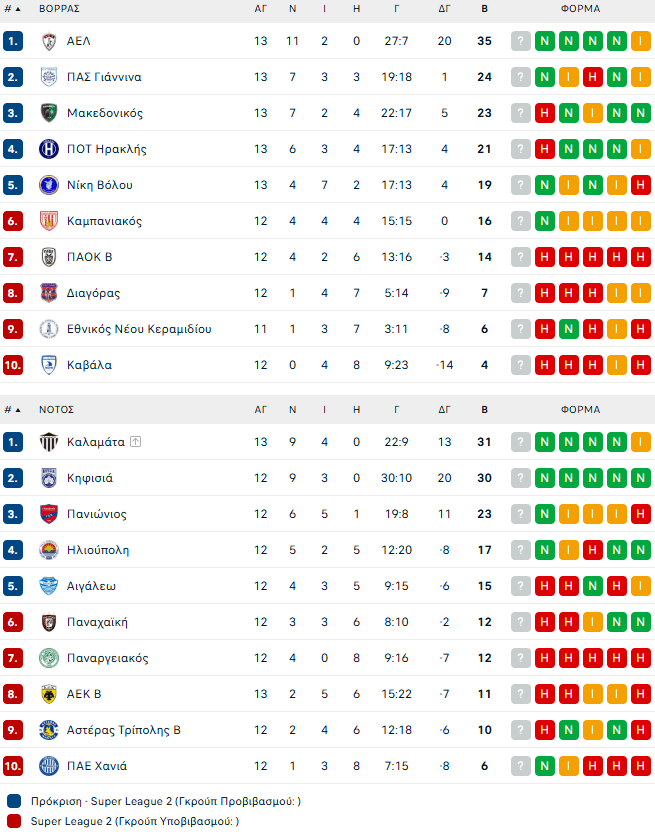655x832 pixels.
Task: Click ΑΕΛ's upcoming match question-mark form box
Action: pos(520,41)
